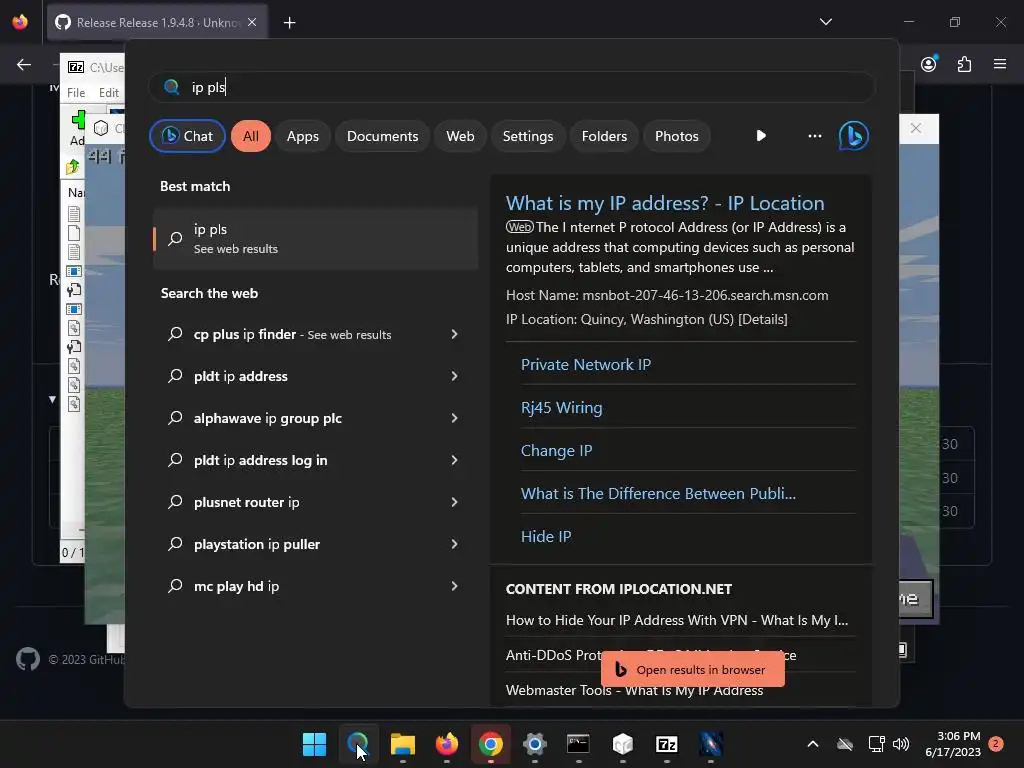Expand the 'pldt ip address' suggestion arrow

(455, 376)
